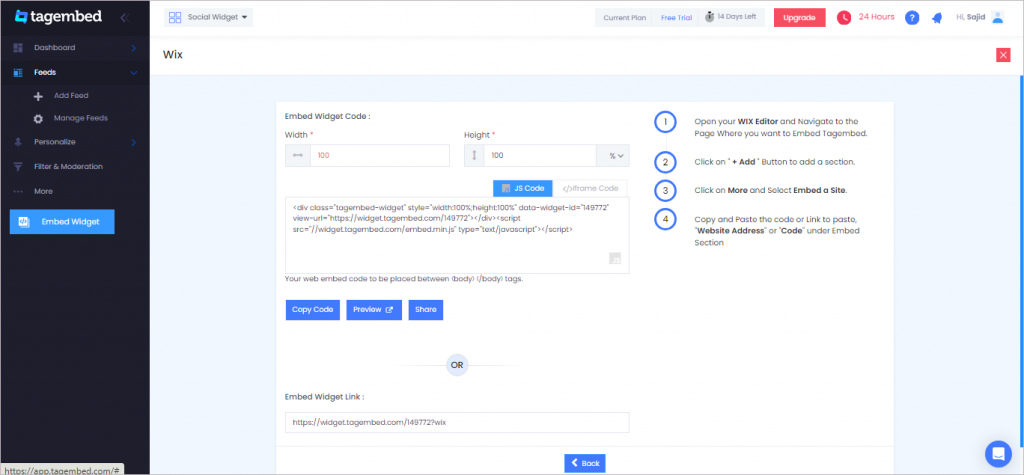Click the Filter & Moderation funnel icon
This screenshot has width=1024, height=475.
(18, 167)
